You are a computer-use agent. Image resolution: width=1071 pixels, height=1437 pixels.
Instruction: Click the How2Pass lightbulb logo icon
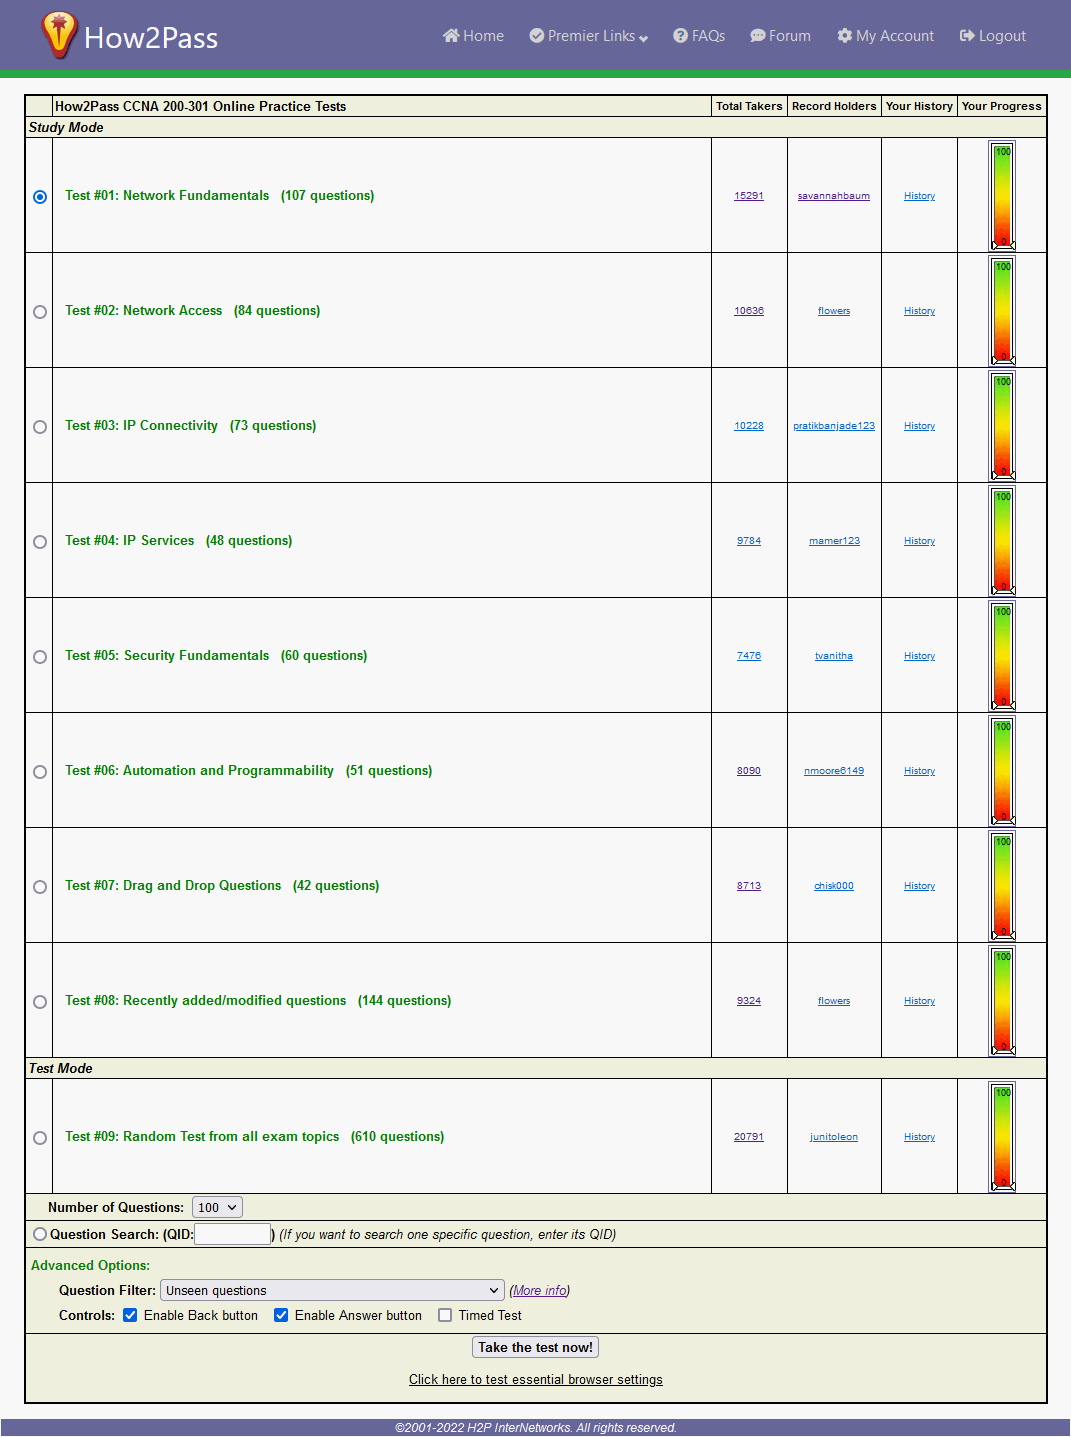pos(59,35)
